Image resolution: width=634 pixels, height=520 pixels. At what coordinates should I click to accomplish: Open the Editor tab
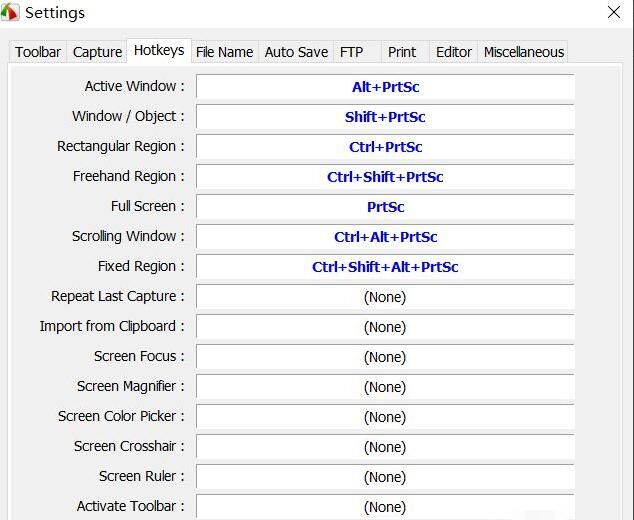pyautogui.click(x=454, y=52)
